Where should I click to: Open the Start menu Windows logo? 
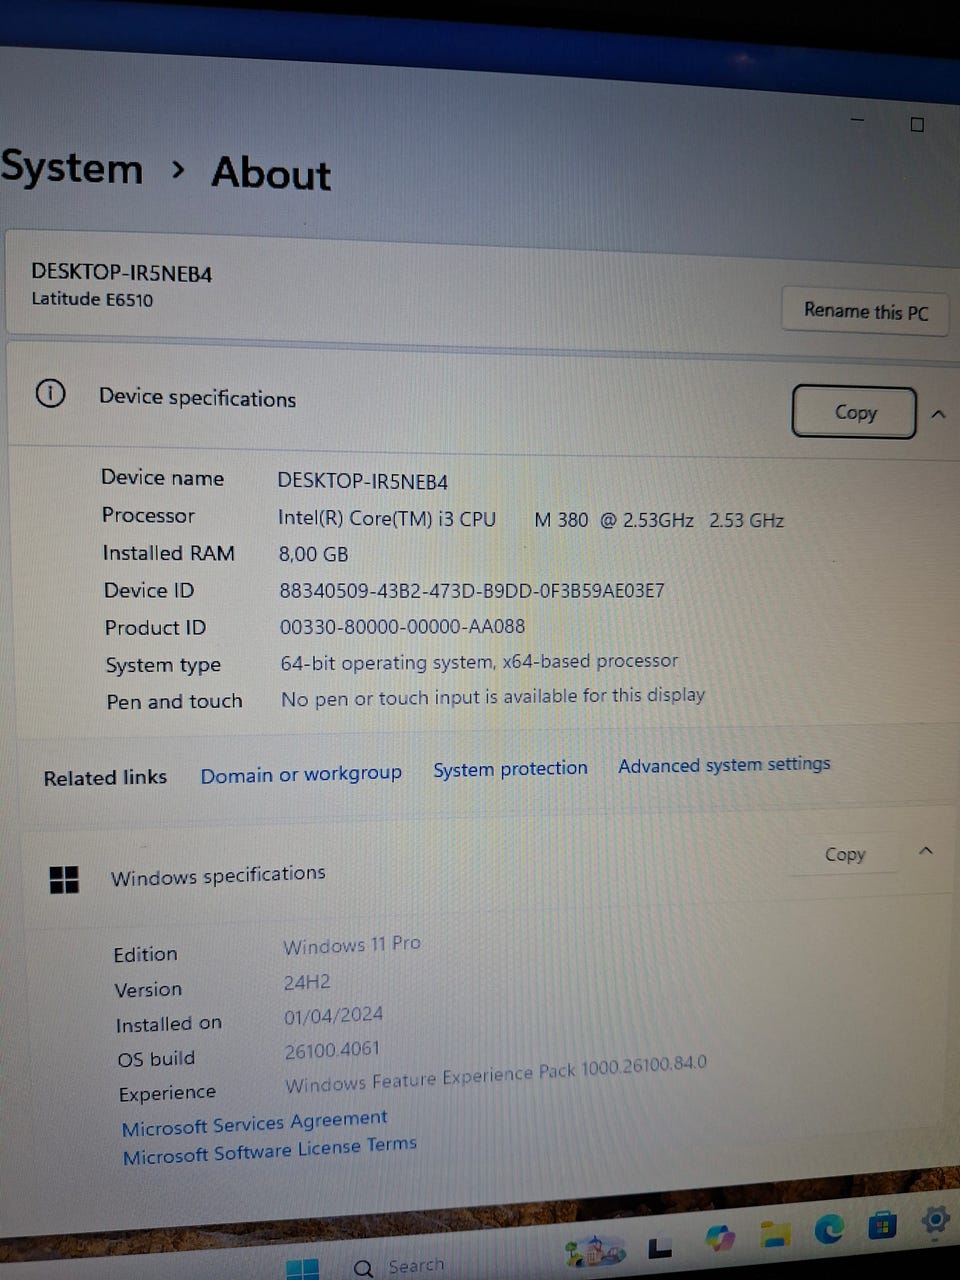303,1270
